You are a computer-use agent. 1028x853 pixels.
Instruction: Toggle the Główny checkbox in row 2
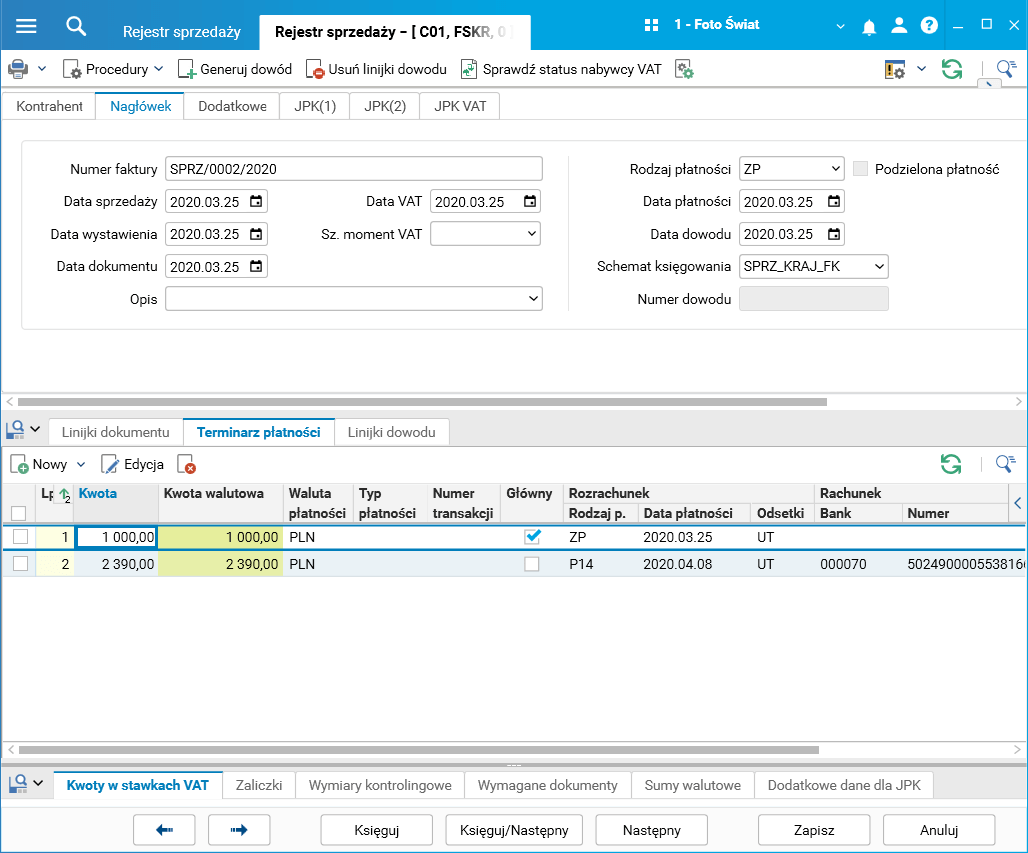pyautogui.click(x=532, y=564)
